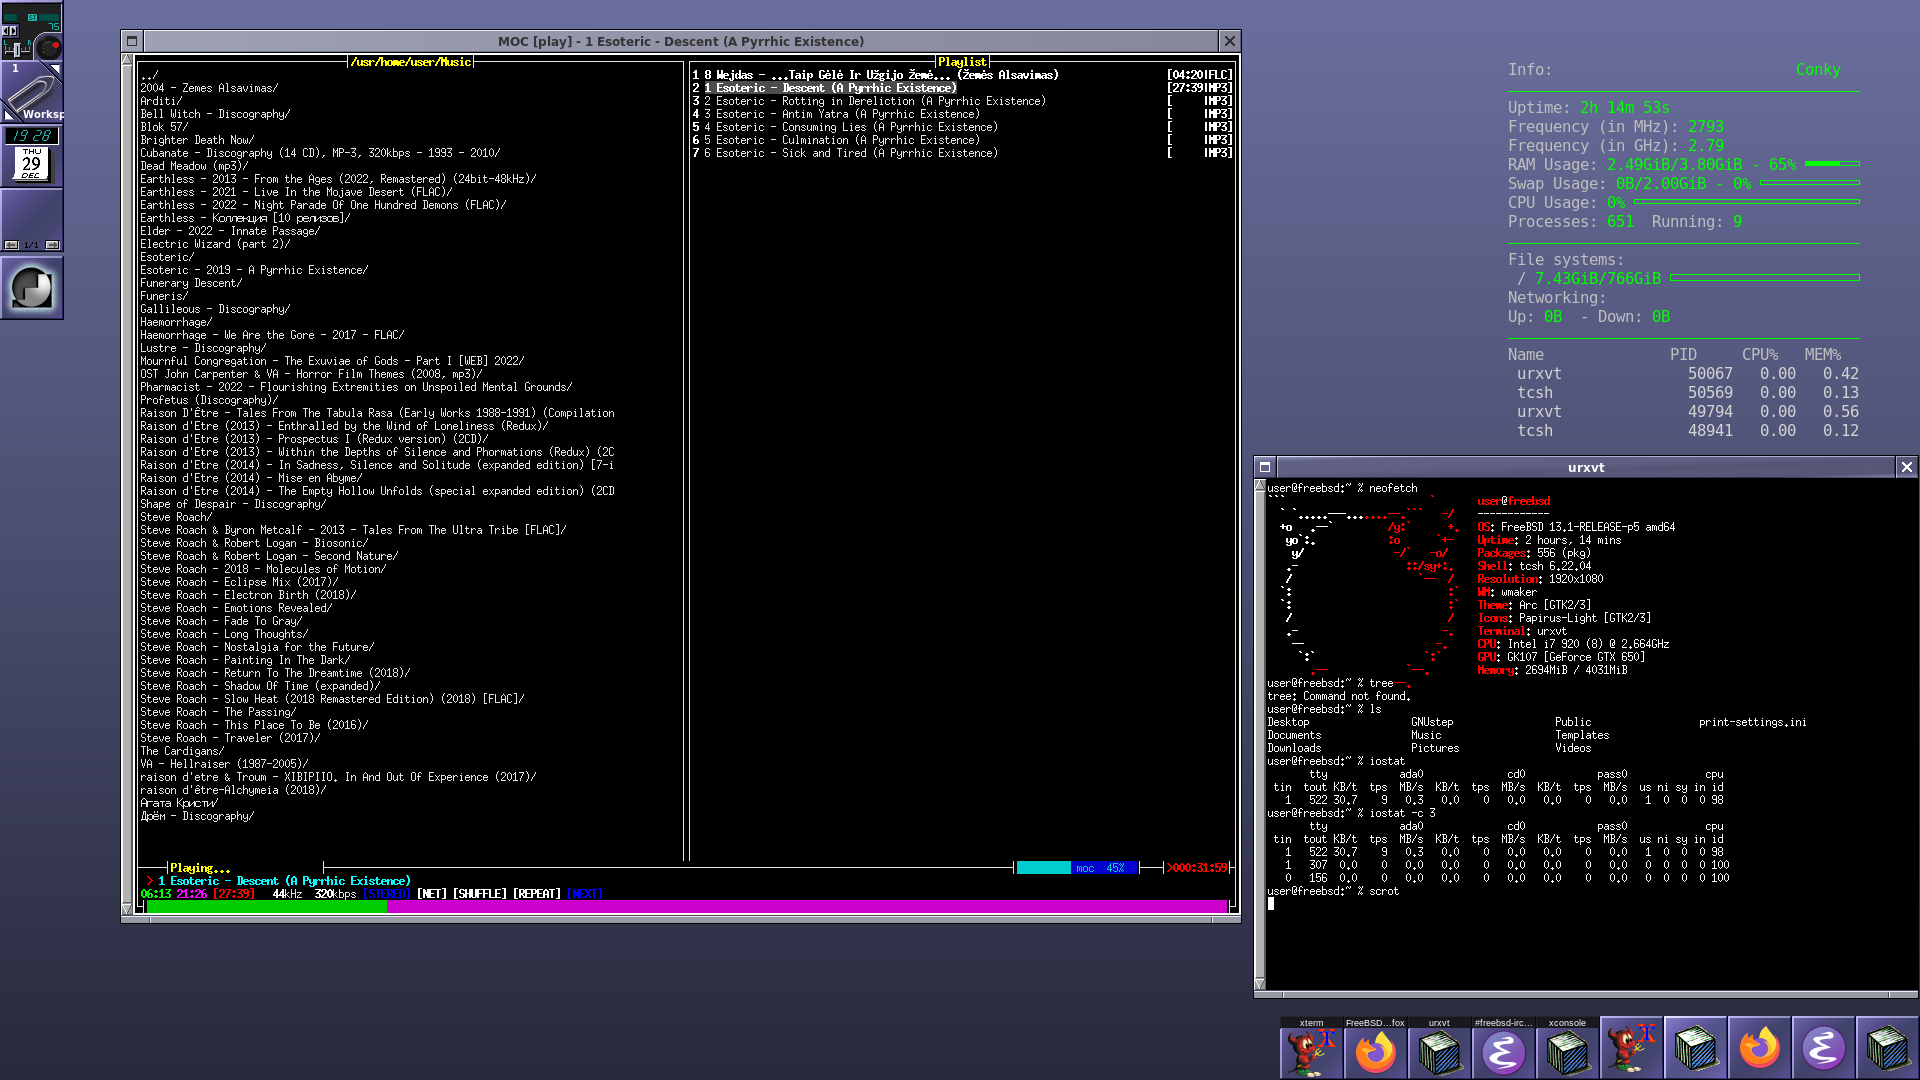Image resolution: width=1920 pixels, height=1080 pixels.
Task: Open 'Electric Wizard (part 2)/' folder
Action: 215,244
